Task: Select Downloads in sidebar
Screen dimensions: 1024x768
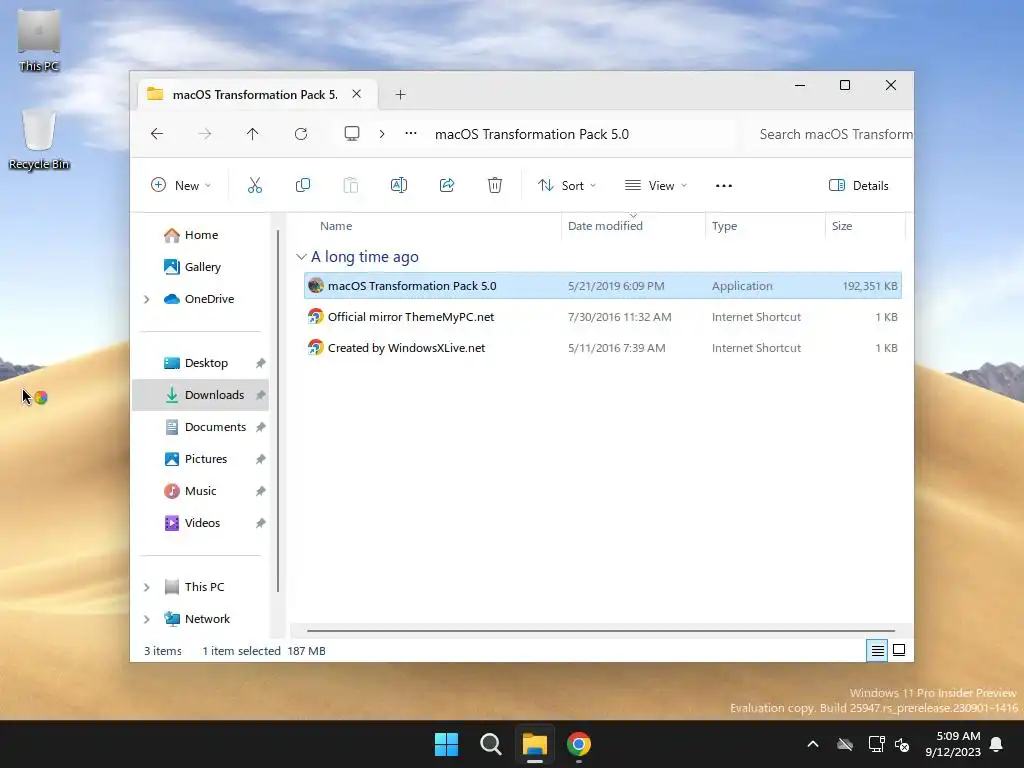Action: (x=200, y=395)
